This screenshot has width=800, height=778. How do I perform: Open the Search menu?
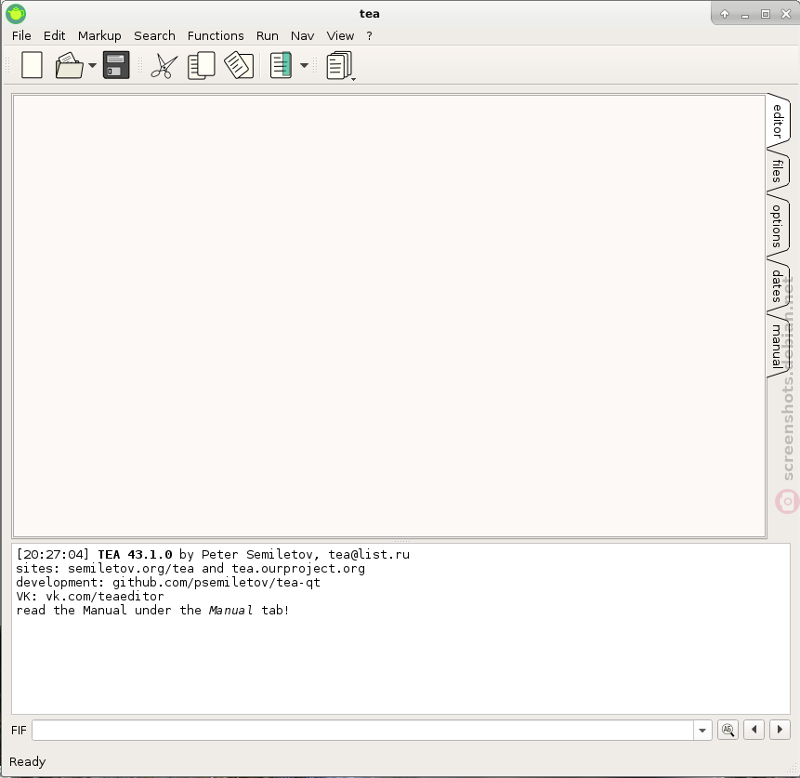[155, 36]
